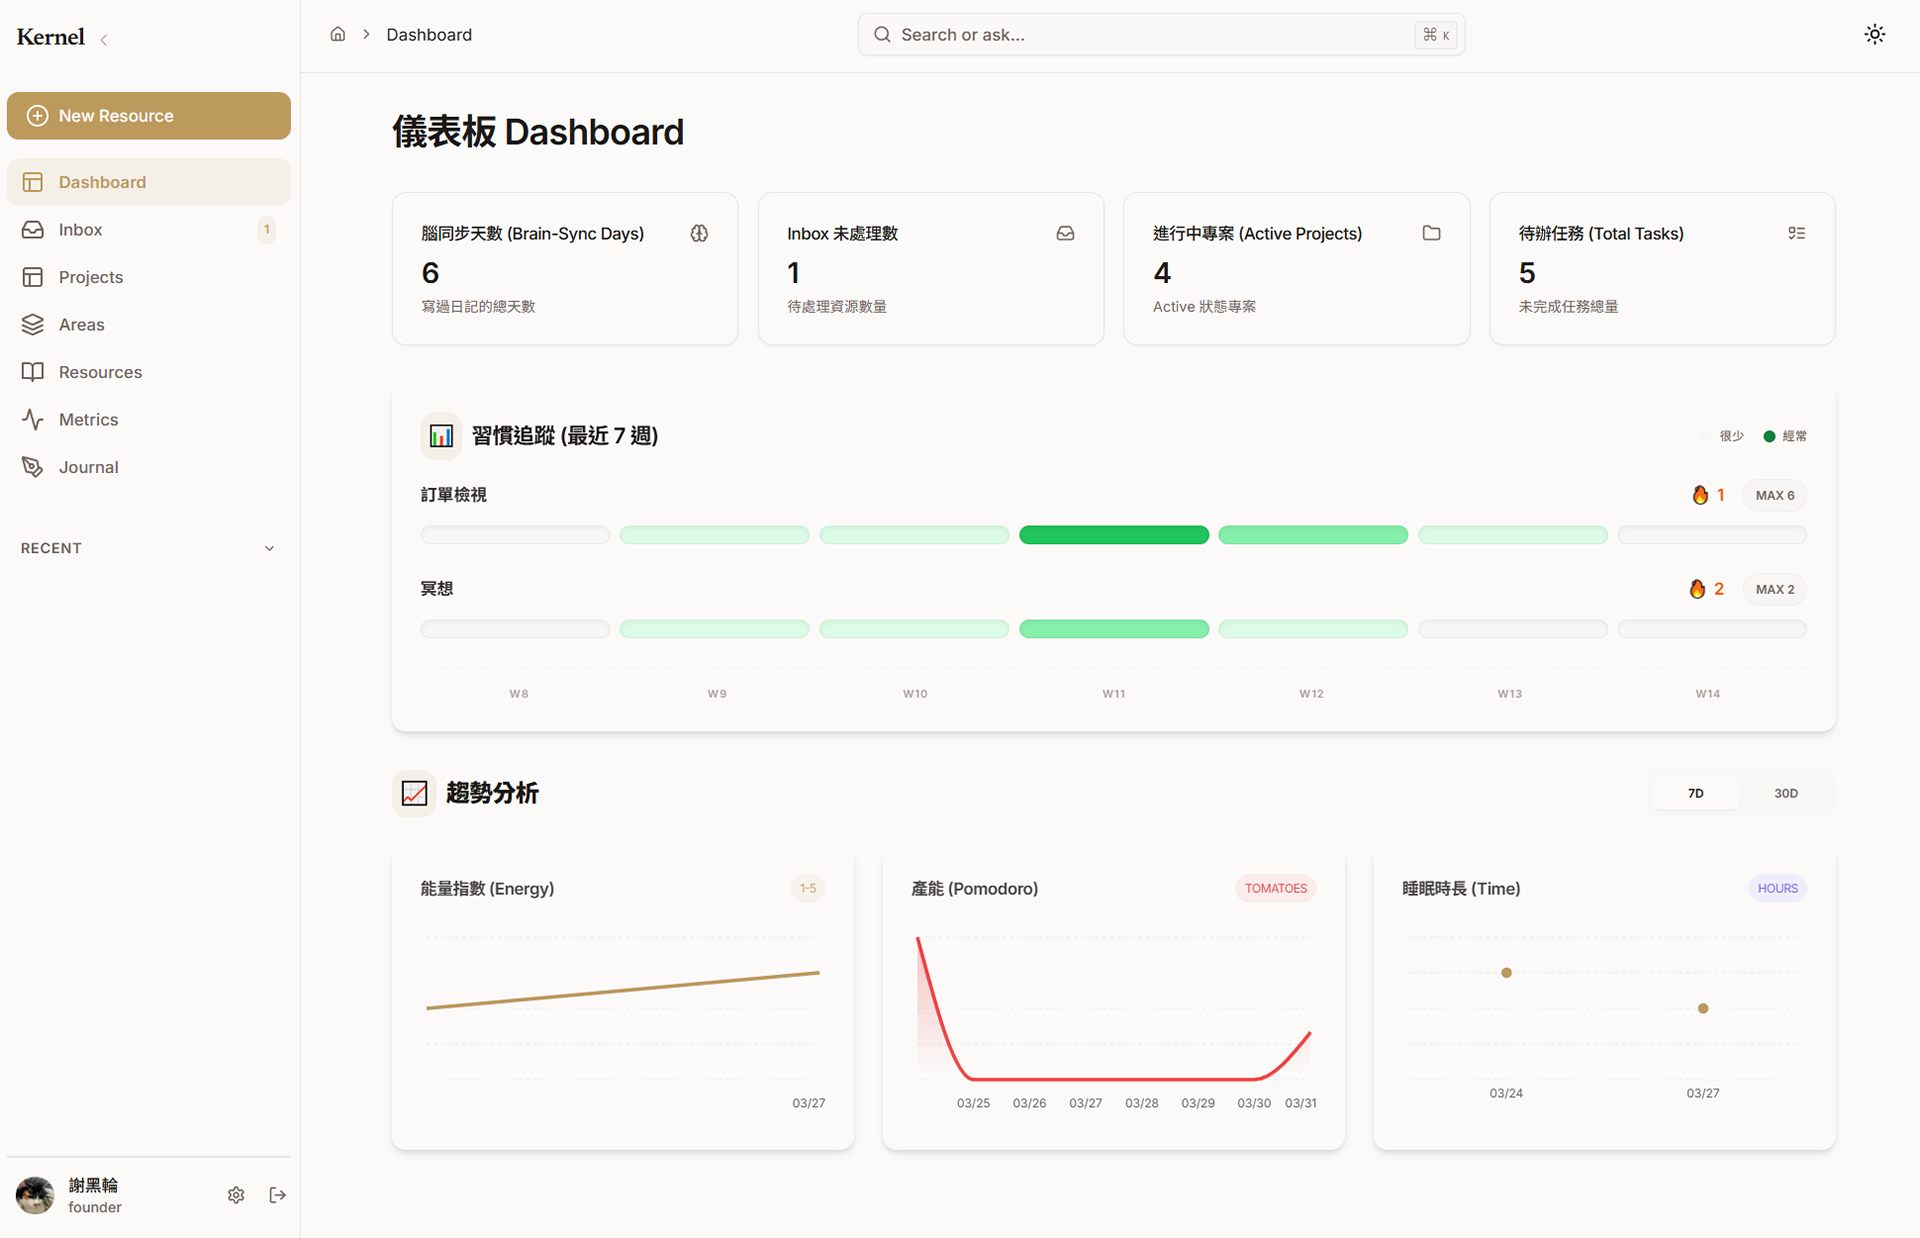Open the Metrics sidebar item
The image size is (1920, 1238).
[88, 420]
